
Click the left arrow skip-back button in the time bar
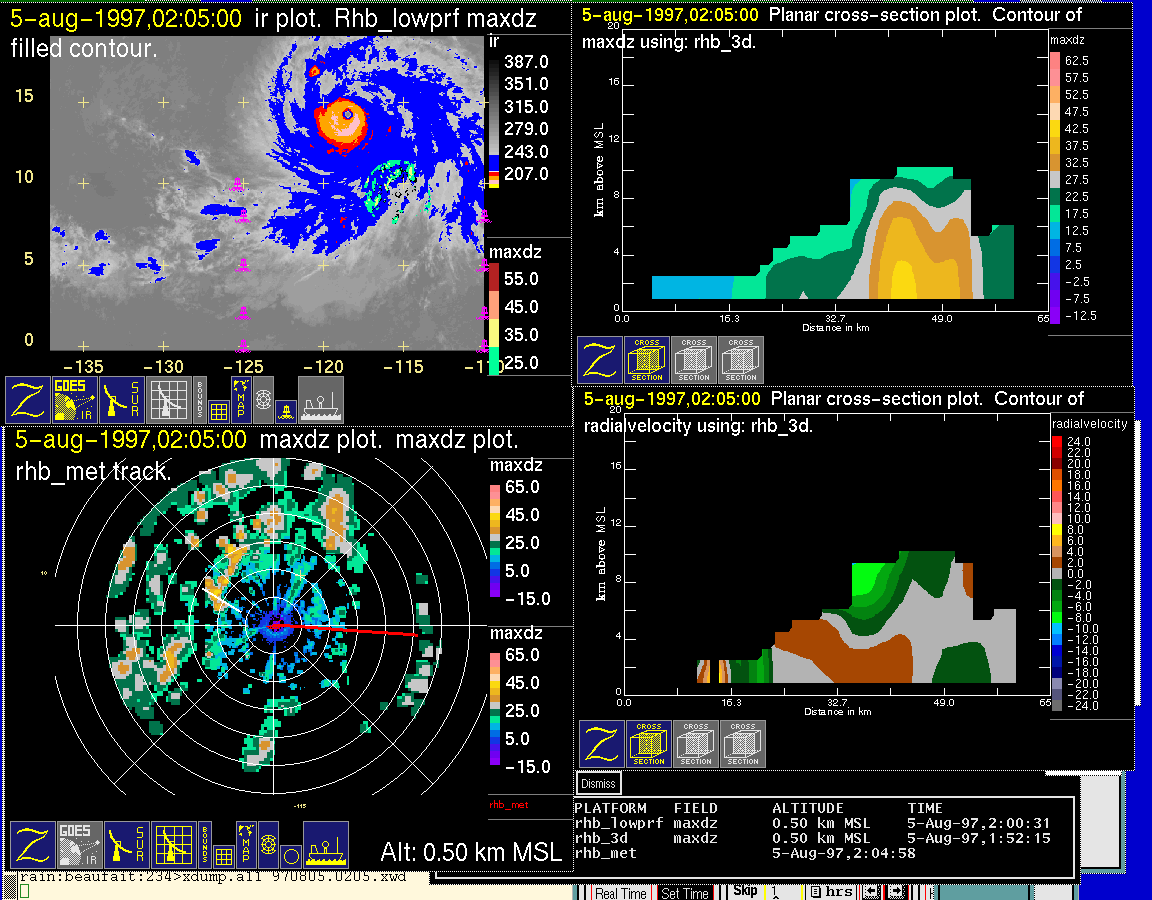pyautogui.click(x=873, y=892)
